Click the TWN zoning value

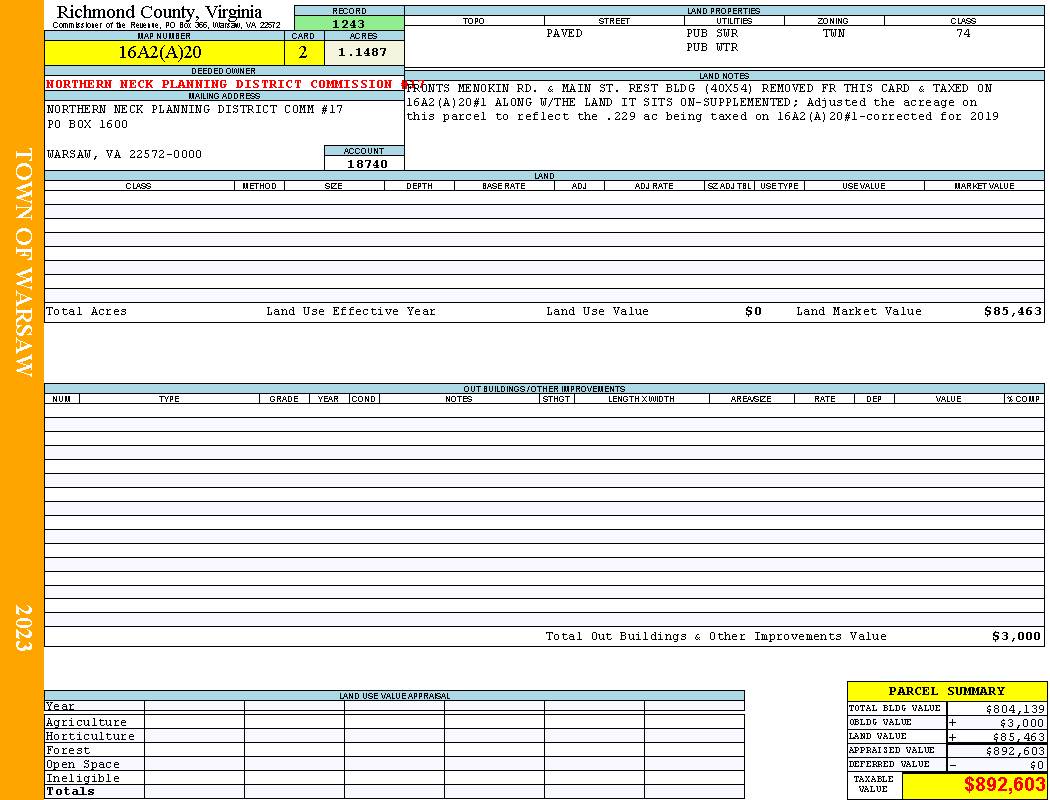[x=834, y=33]
